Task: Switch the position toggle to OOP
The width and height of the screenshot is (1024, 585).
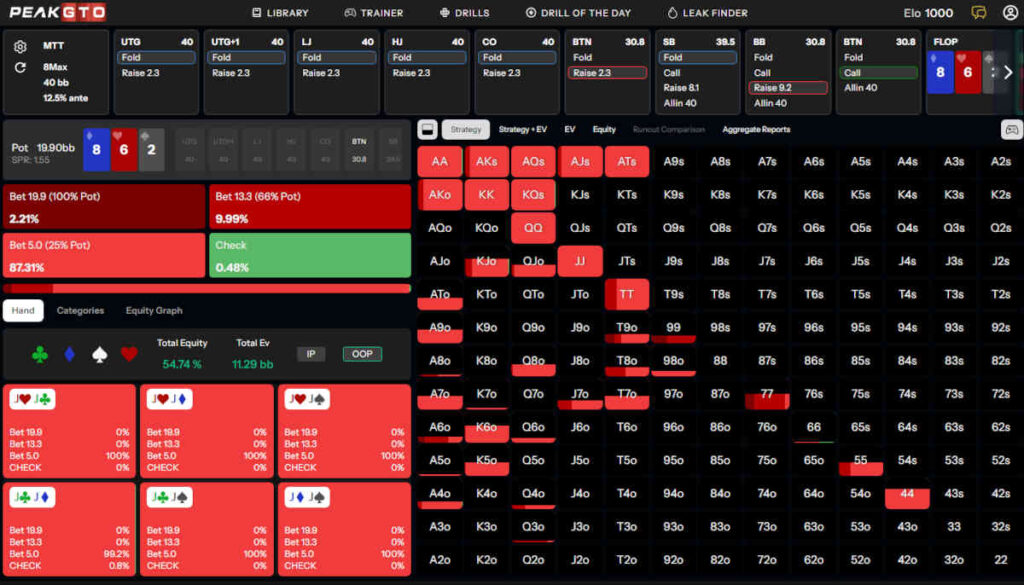Action: [362, 354]
